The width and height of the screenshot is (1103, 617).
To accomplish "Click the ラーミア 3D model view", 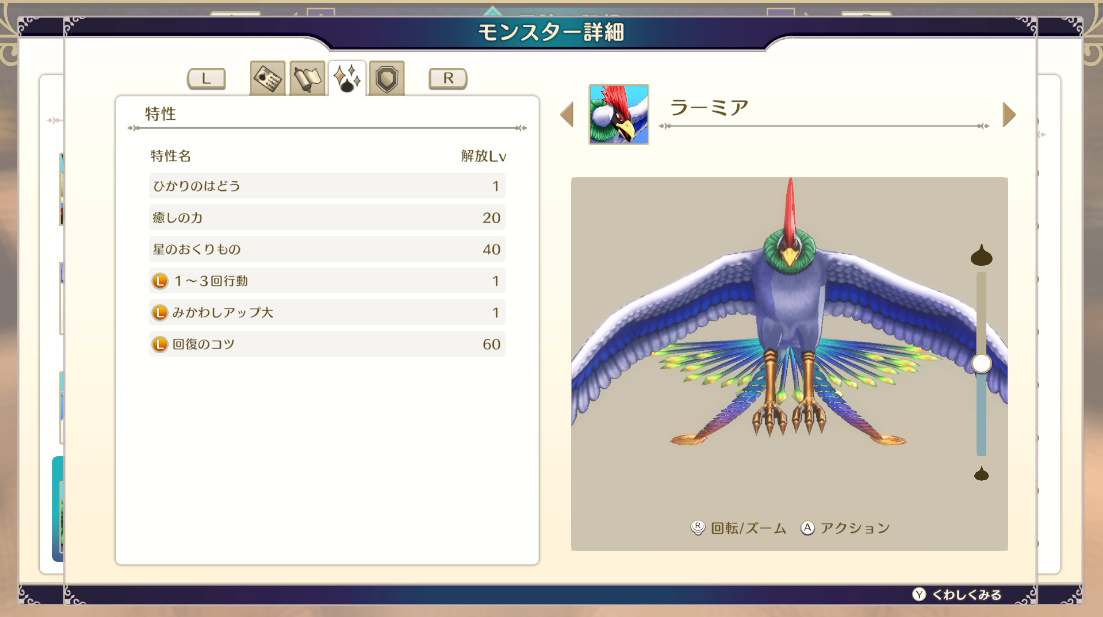I will pyautogui.click(x=789, y=364).
